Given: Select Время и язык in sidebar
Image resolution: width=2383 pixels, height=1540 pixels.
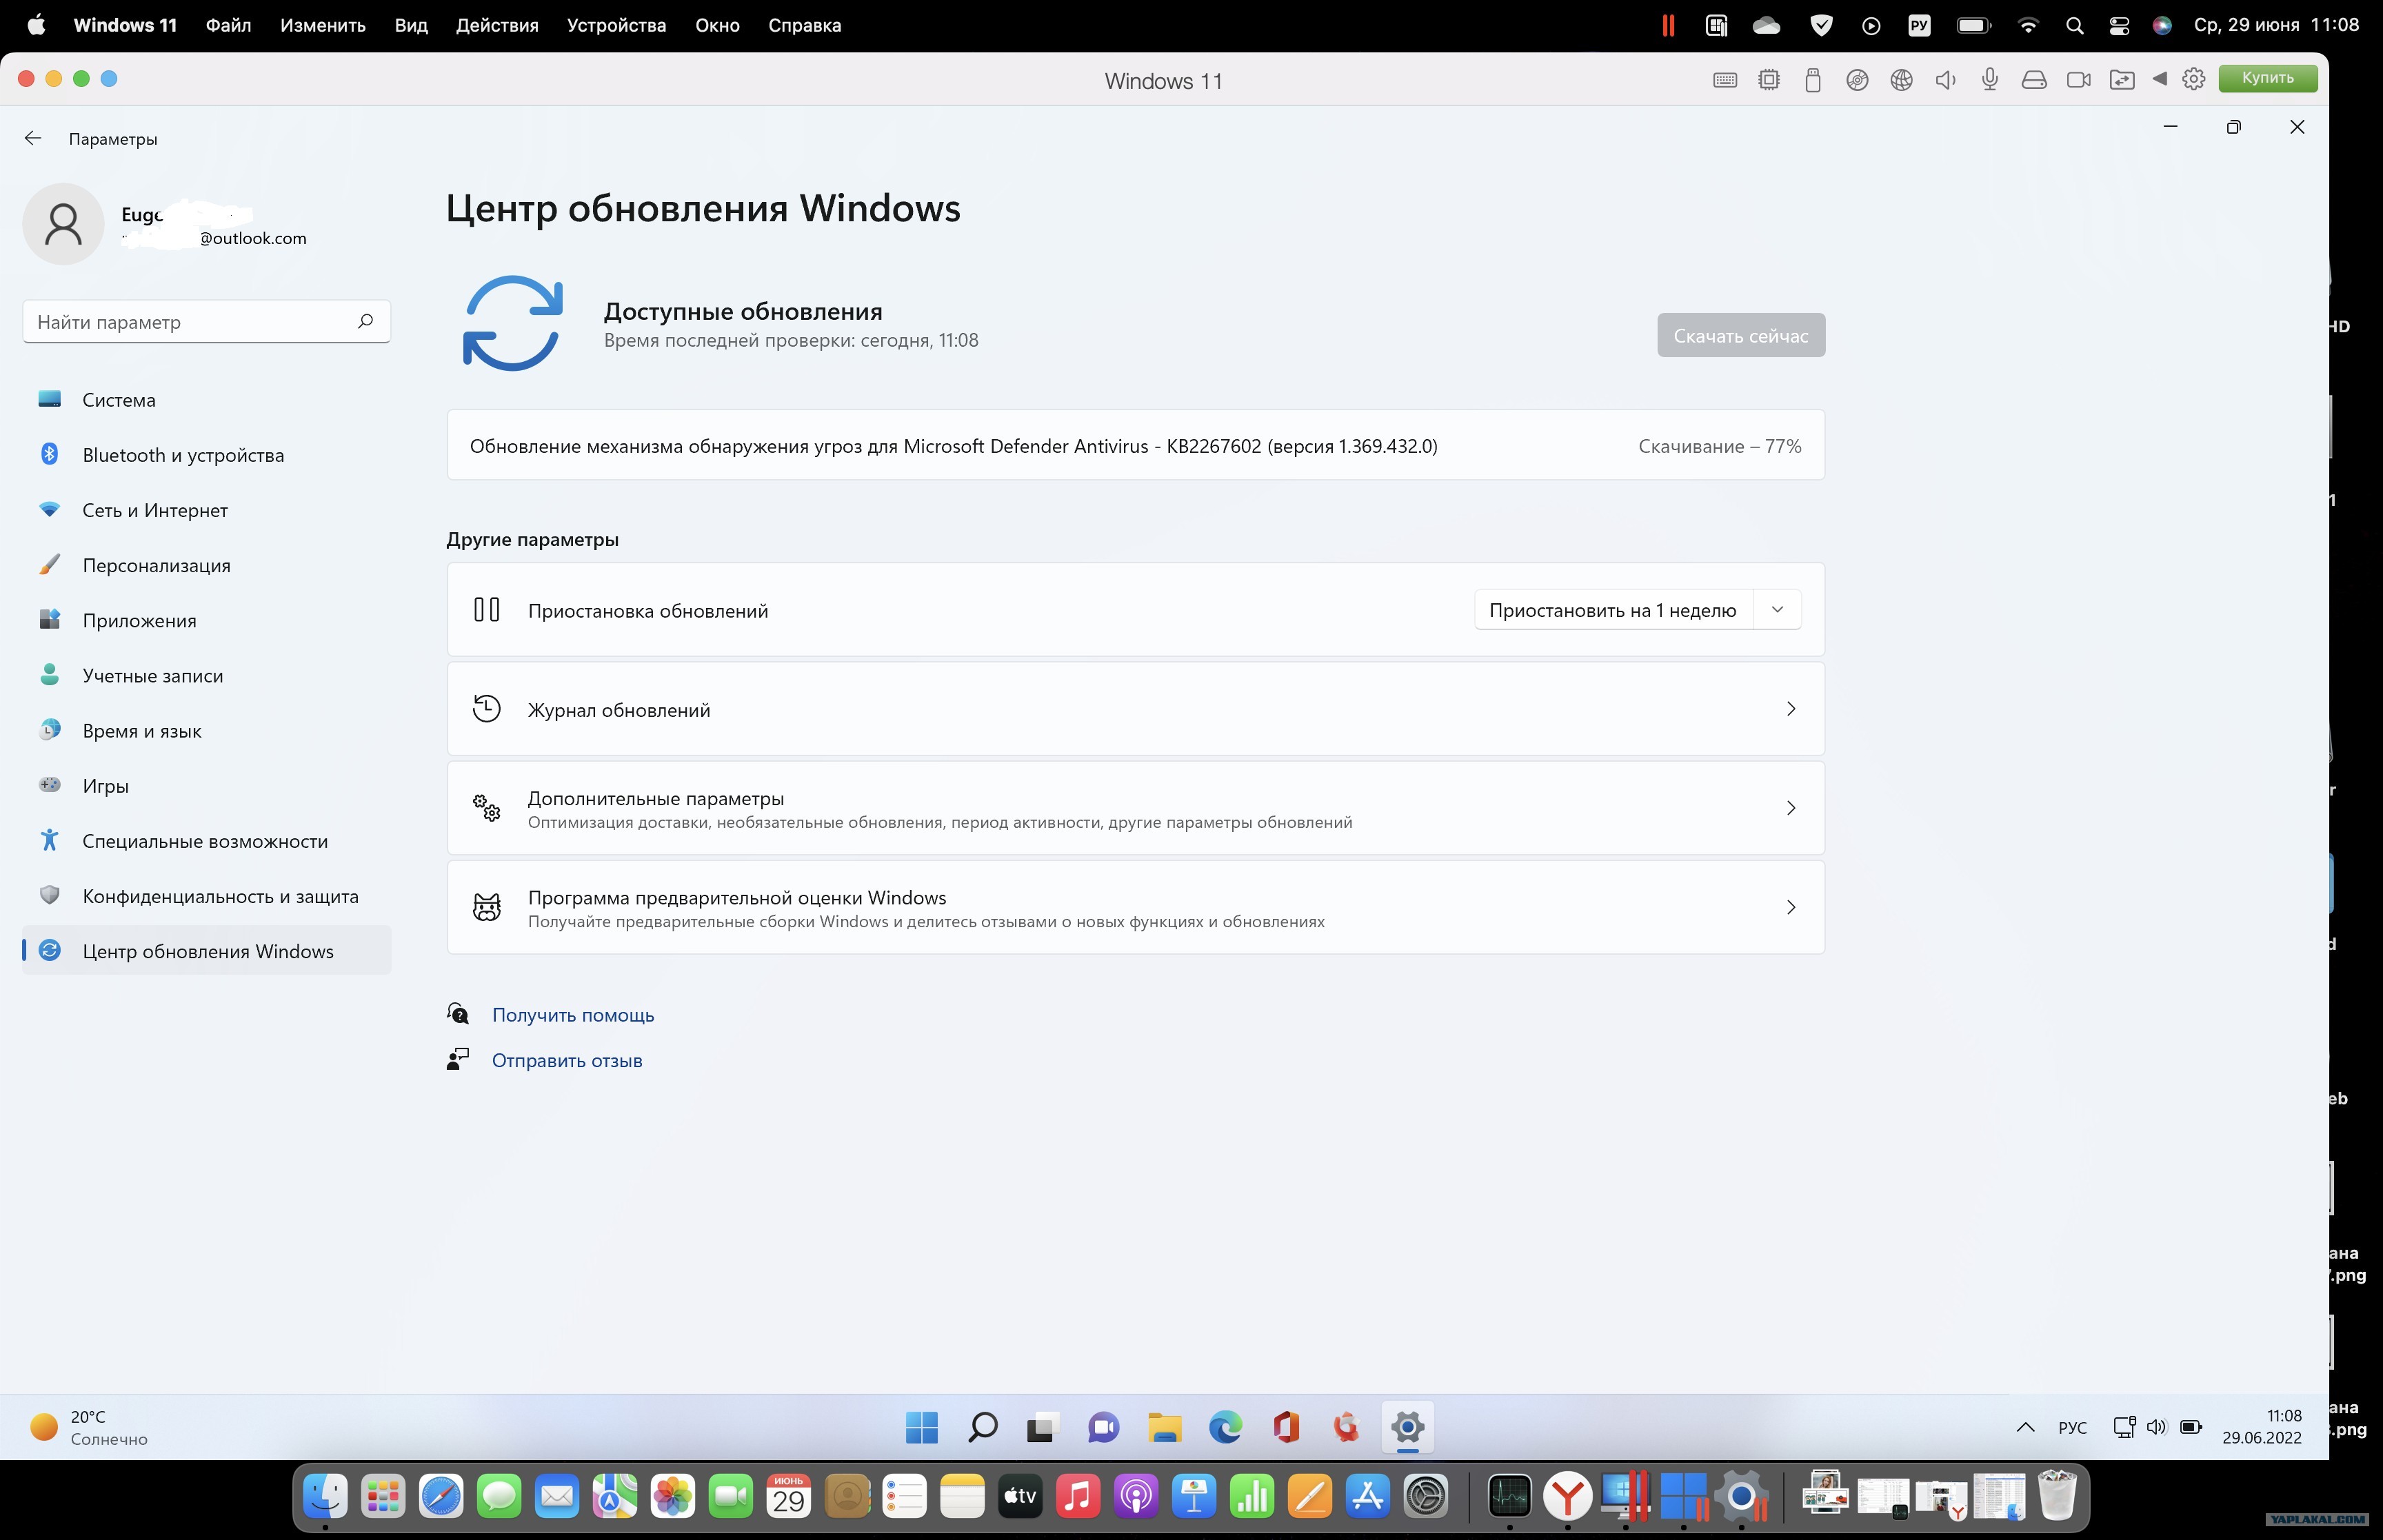Looking at the screenshot, I should [206, 731].
